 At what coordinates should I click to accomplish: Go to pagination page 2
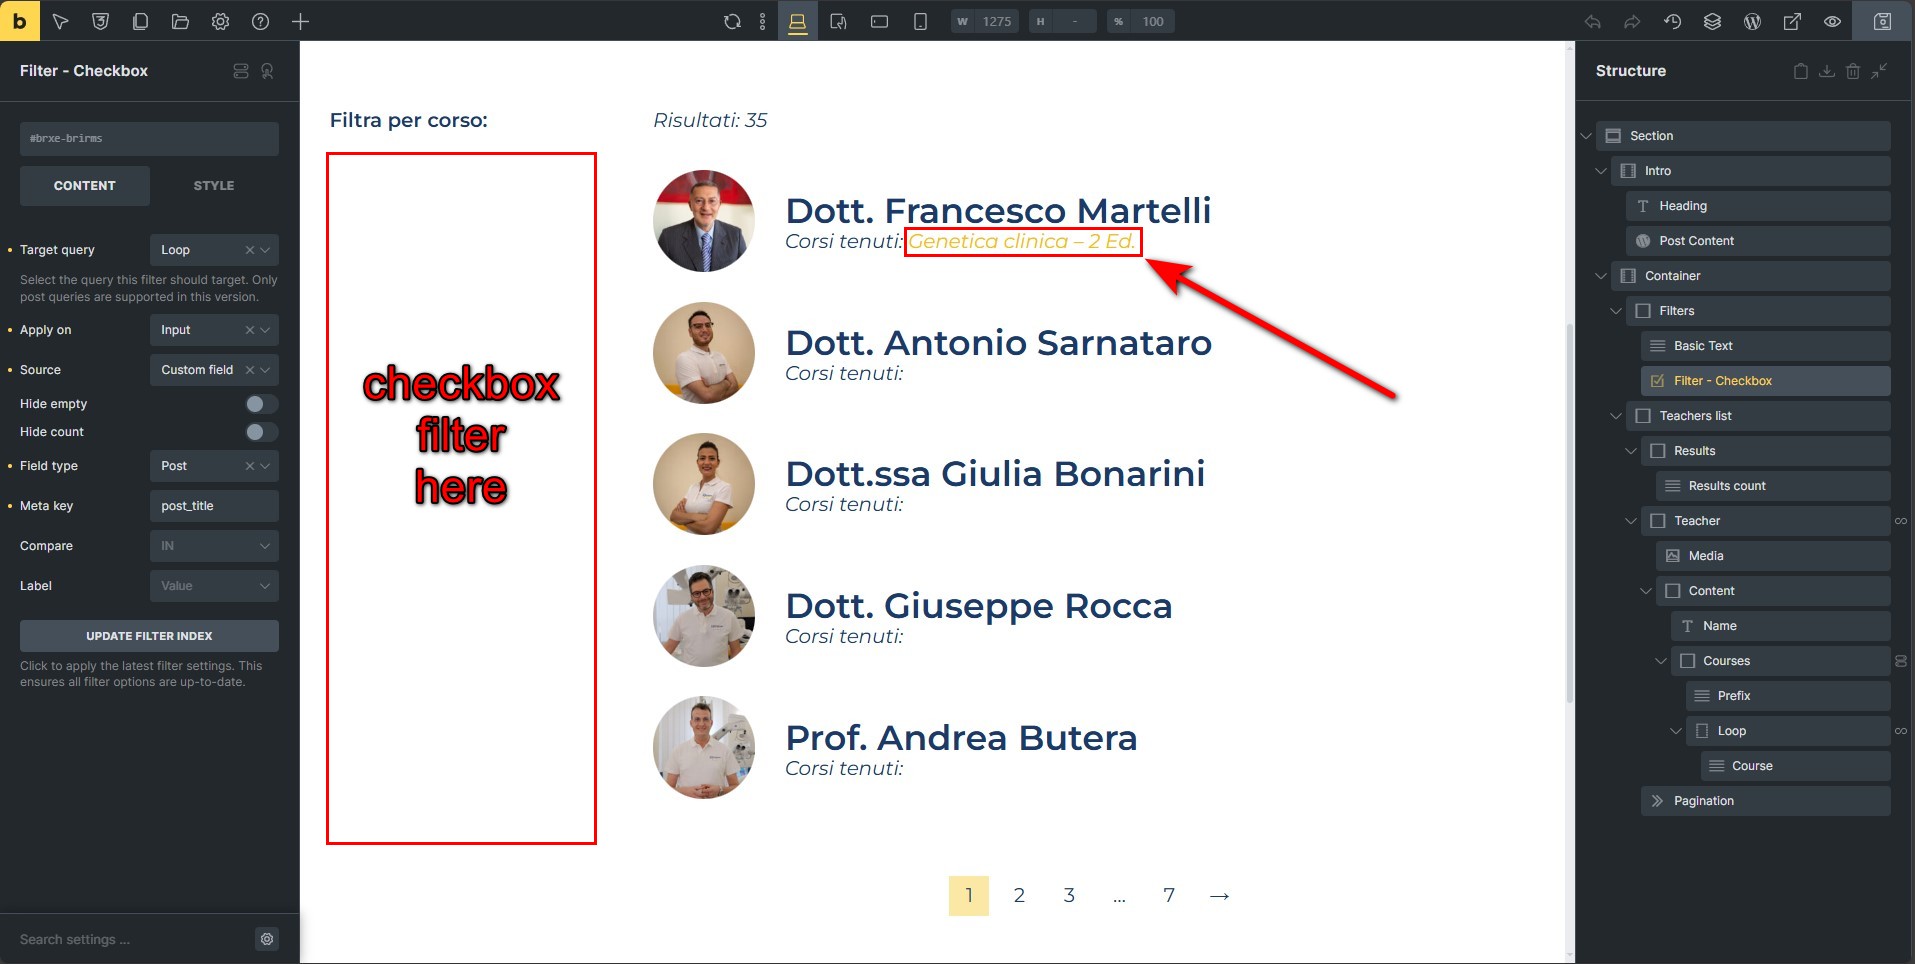click(x=1019, y=896)
